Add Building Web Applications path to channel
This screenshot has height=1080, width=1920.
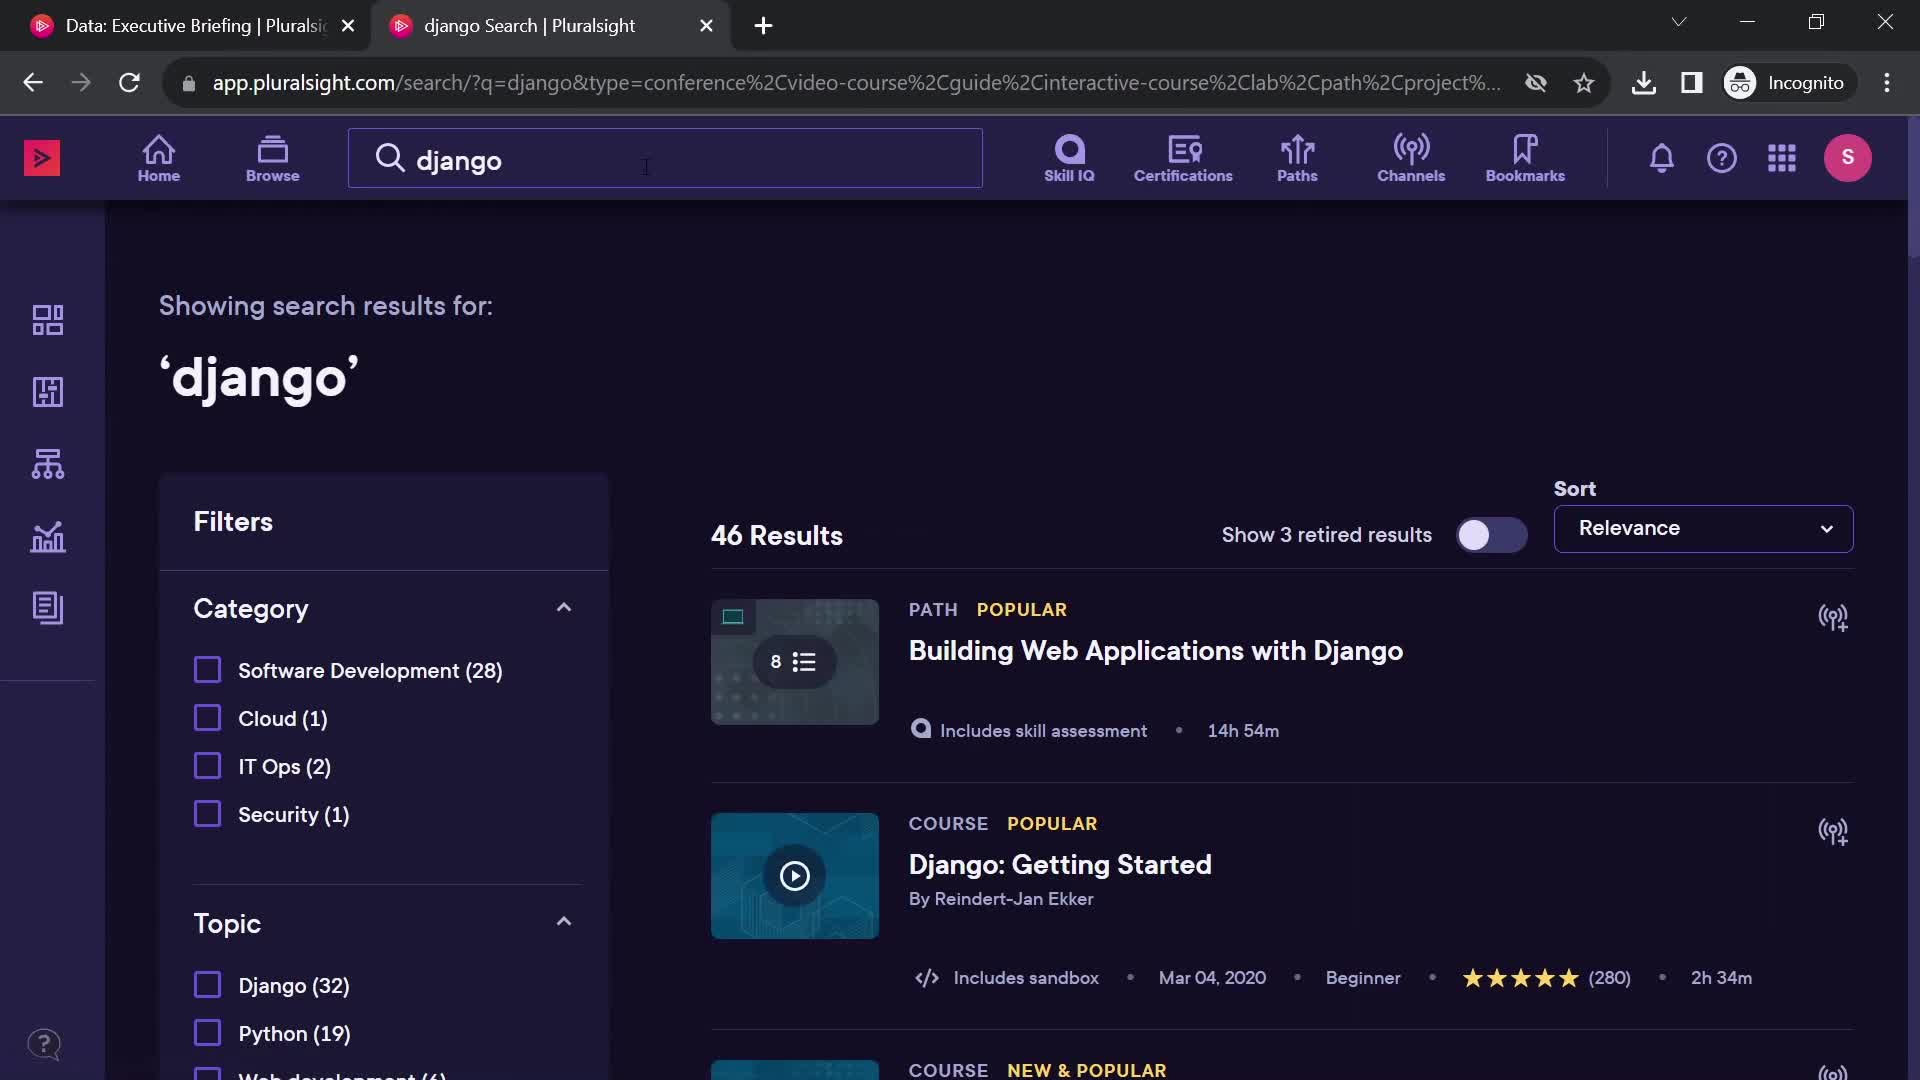tap(1832, 618)
